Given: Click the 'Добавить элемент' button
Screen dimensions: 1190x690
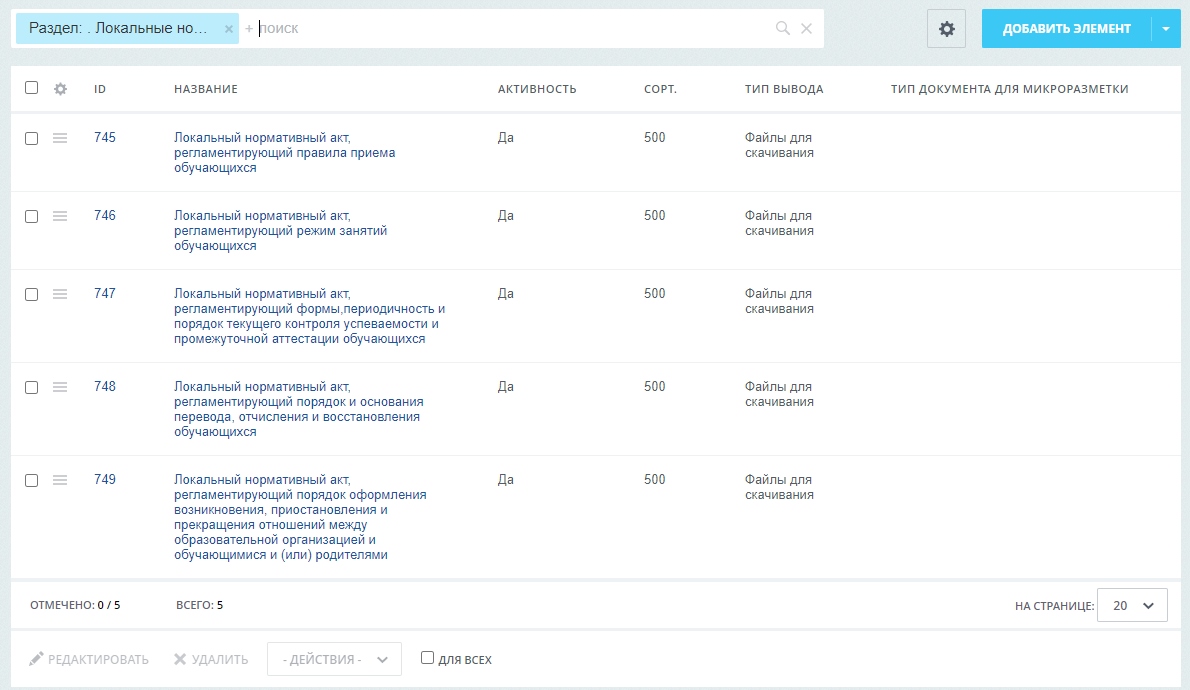Looking at the screenshot, I should pyautogui.click(x=1066, y=29).
